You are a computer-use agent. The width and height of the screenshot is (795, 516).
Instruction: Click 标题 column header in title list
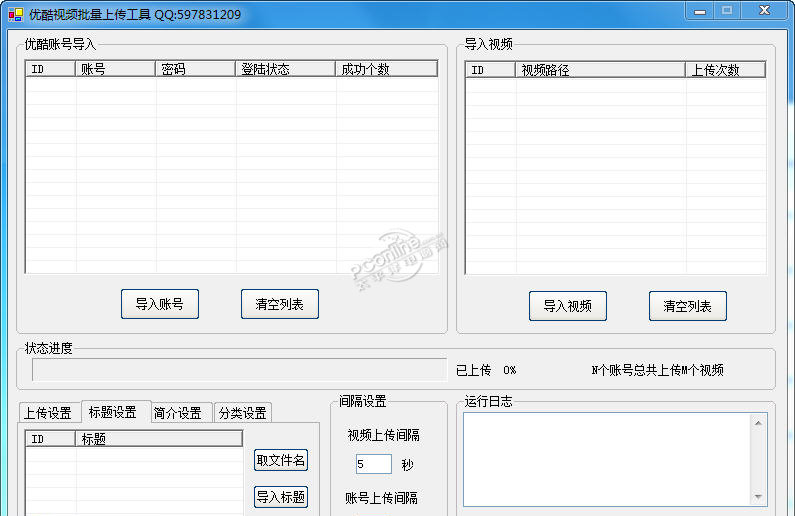coord(159,439)
